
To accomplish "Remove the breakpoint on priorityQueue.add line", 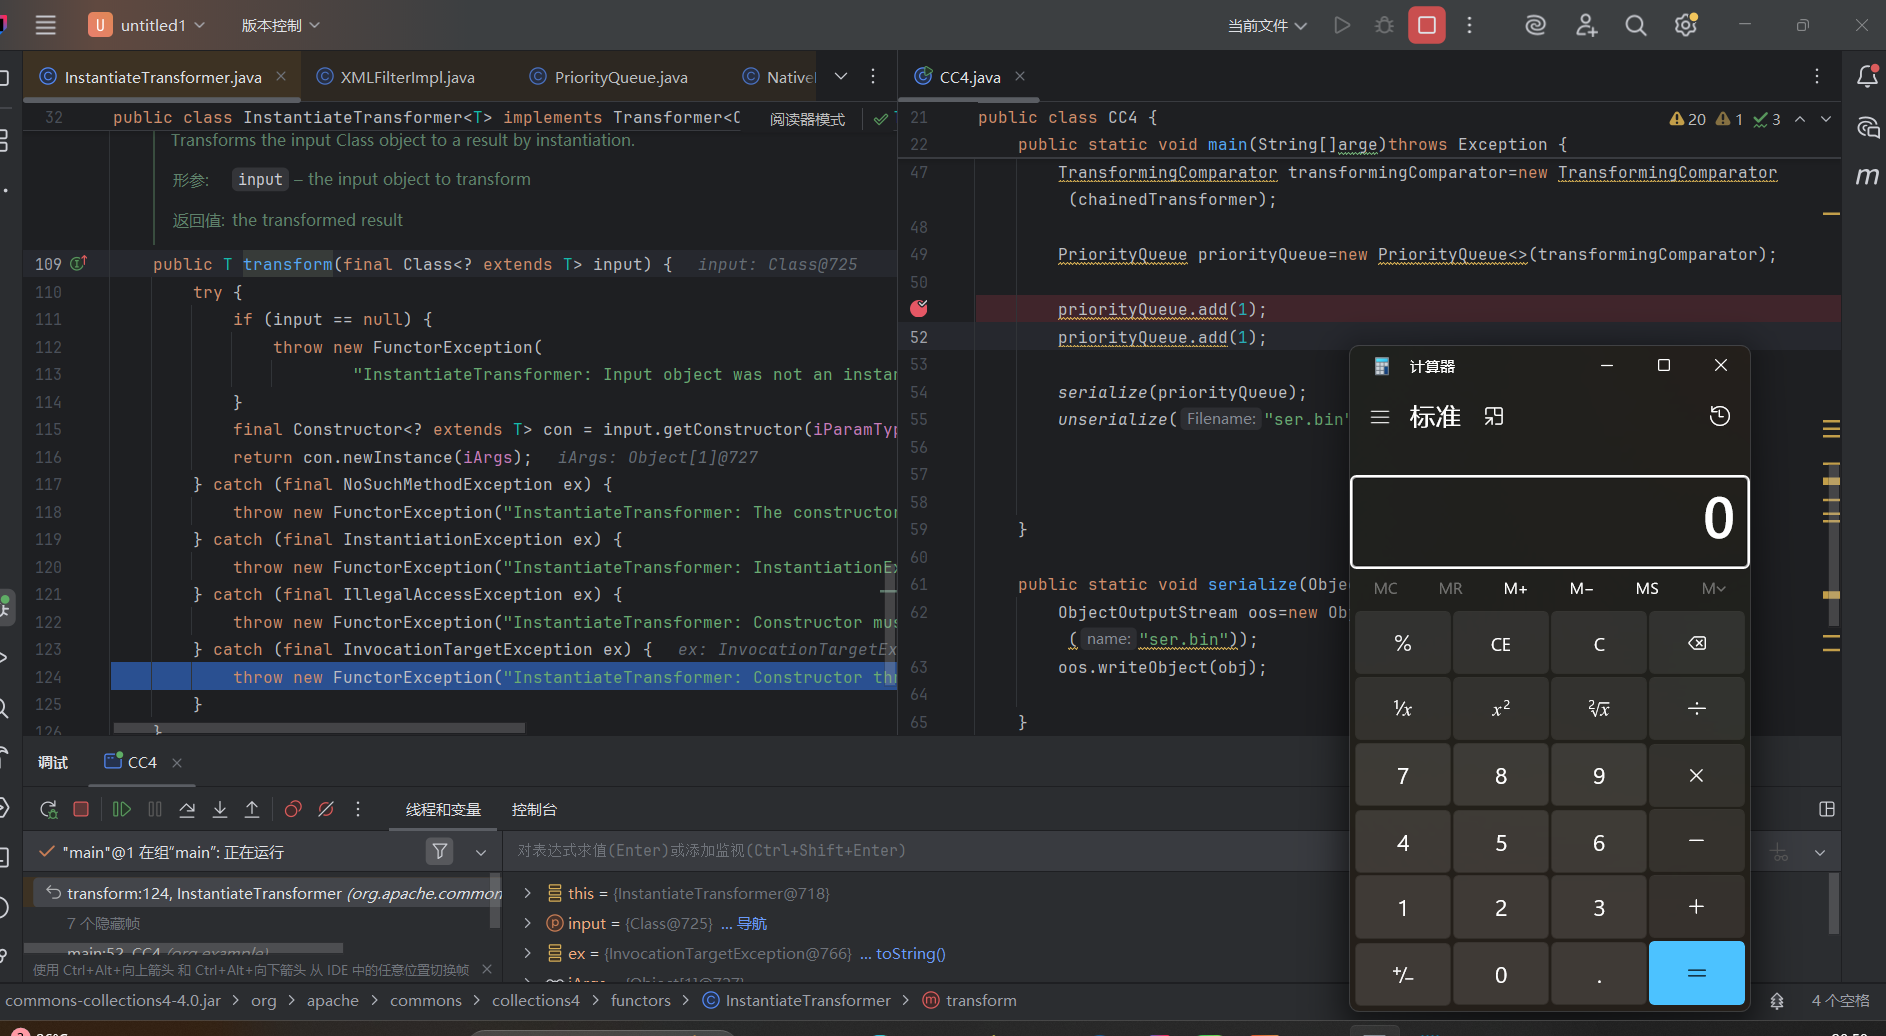I will [x=918, y=309].
